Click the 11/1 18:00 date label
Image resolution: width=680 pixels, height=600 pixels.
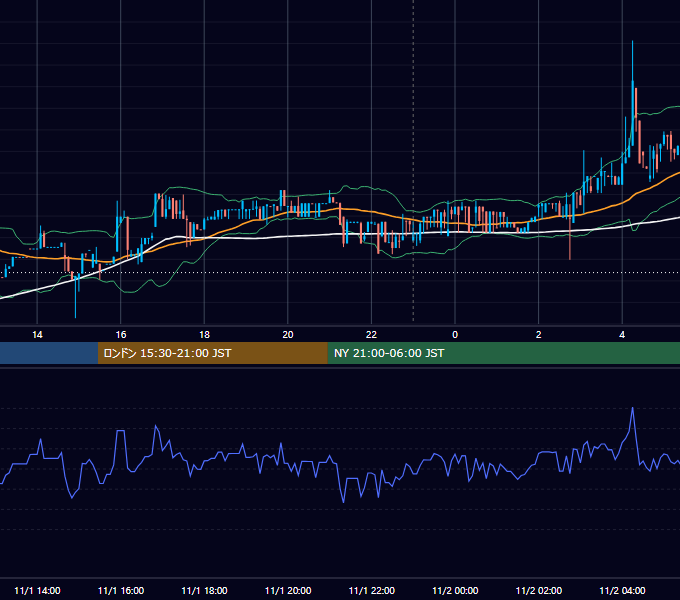(204, 590)
